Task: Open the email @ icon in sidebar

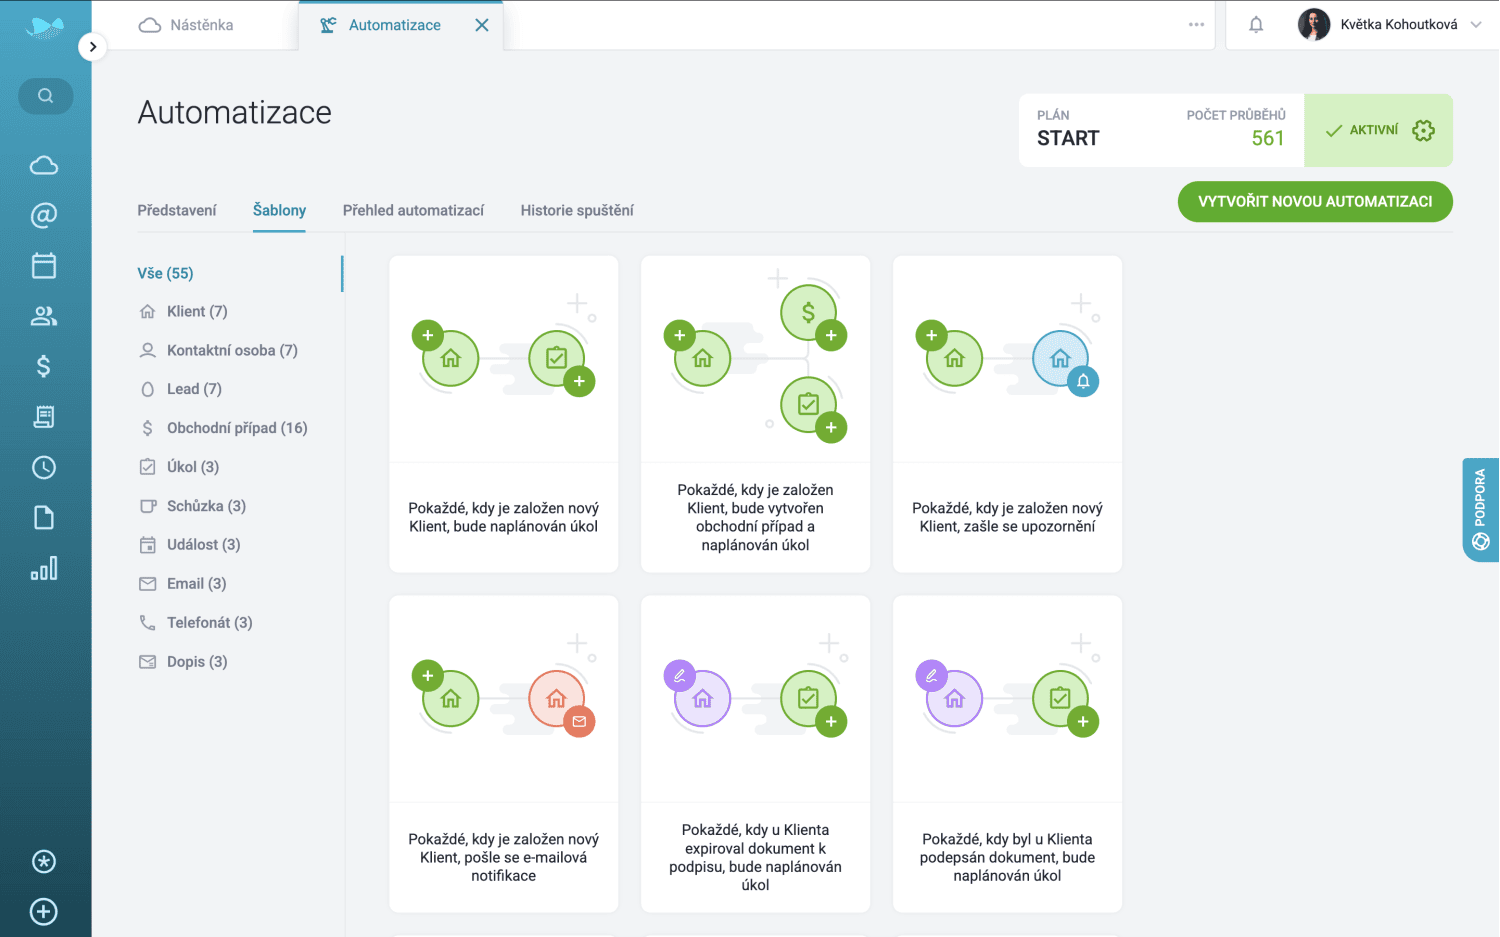Action: pyautogui.click(x=44, y=215)
